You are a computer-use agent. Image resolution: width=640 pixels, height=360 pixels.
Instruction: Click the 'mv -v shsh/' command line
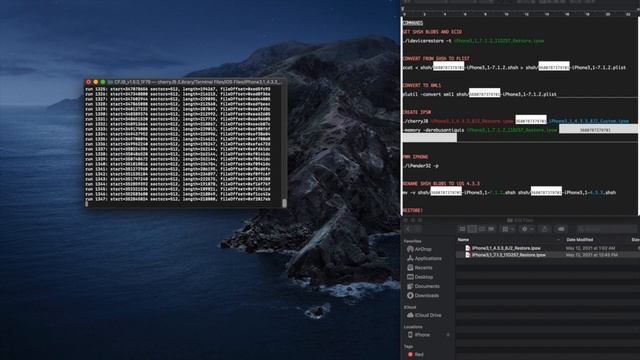click(509, 192)
